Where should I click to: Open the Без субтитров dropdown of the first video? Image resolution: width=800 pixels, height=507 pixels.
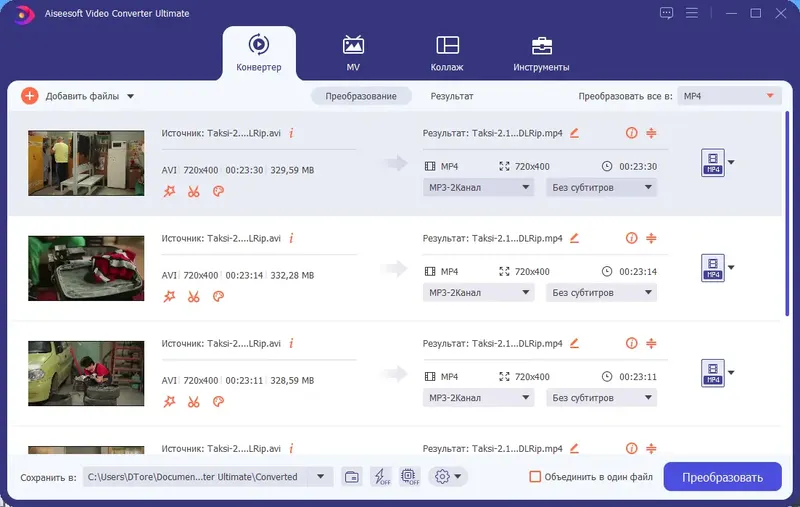pos(601,187)
